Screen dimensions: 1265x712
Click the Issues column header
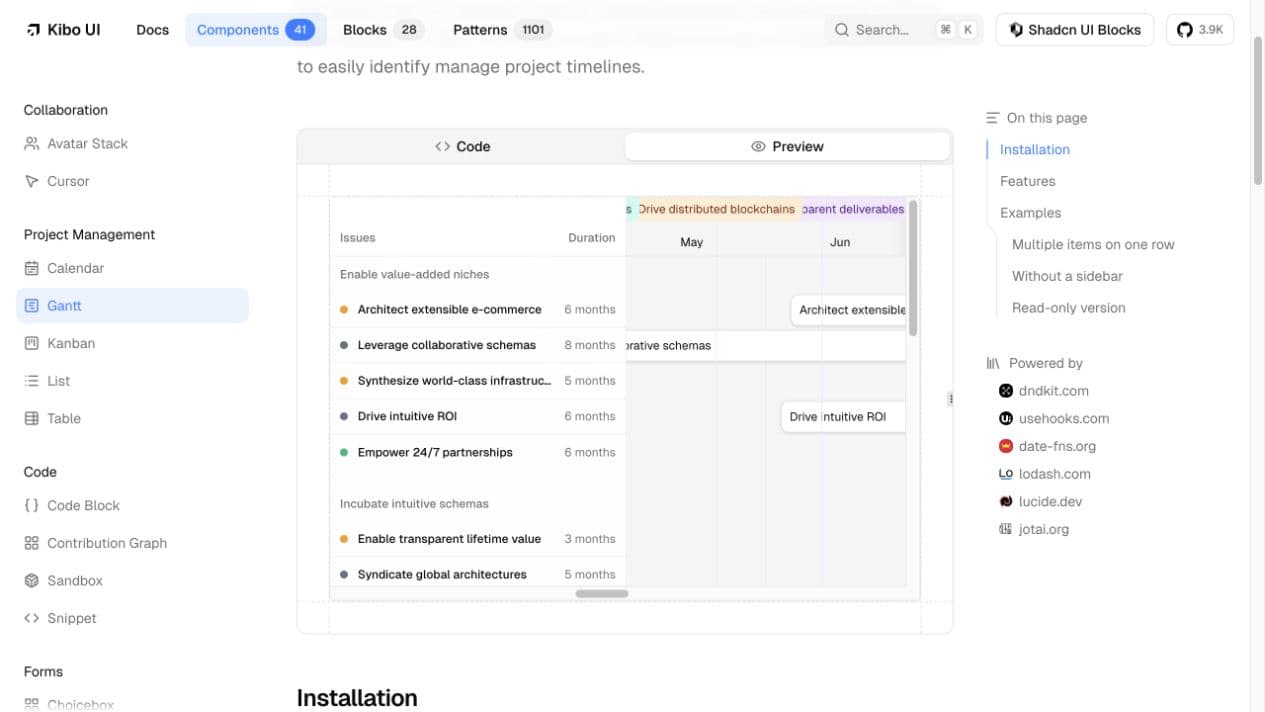click(x=357, y=238)
